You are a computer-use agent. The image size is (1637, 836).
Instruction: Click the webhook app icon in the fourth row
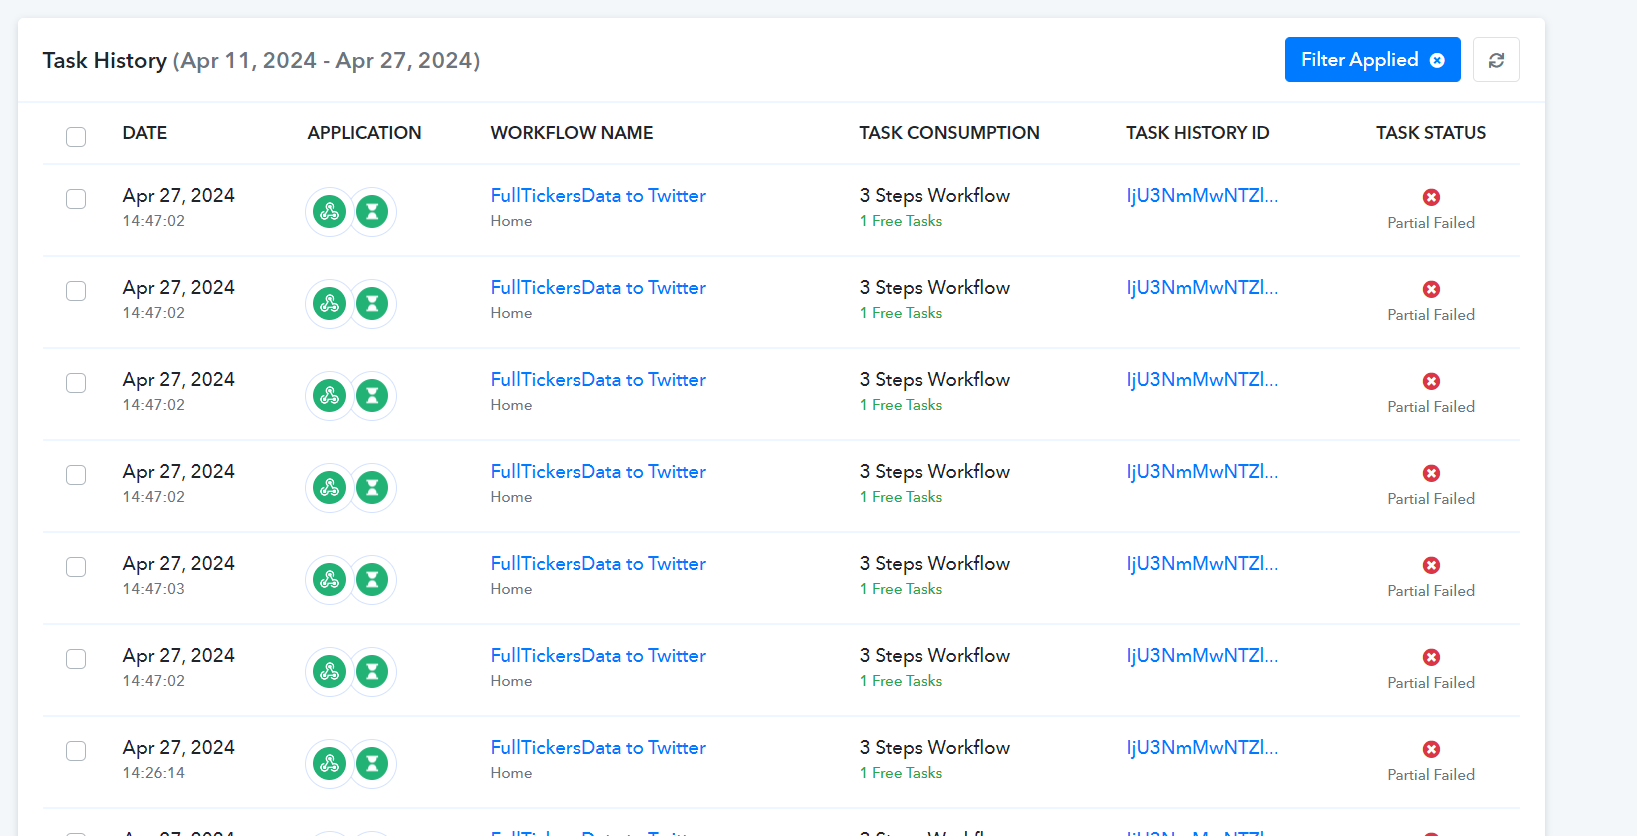(x=329, y=488)
